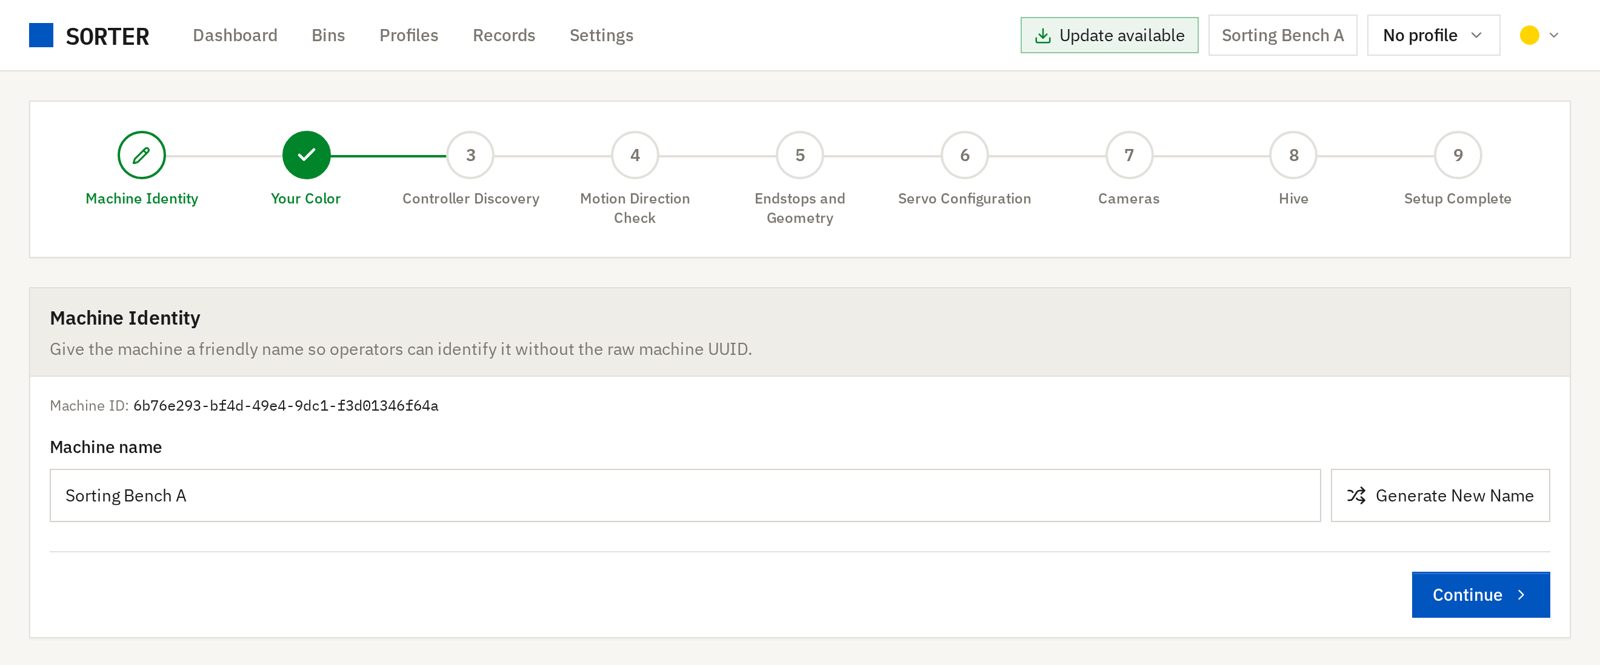Jump to step 4 Motion Direction Check

point(635,155)
